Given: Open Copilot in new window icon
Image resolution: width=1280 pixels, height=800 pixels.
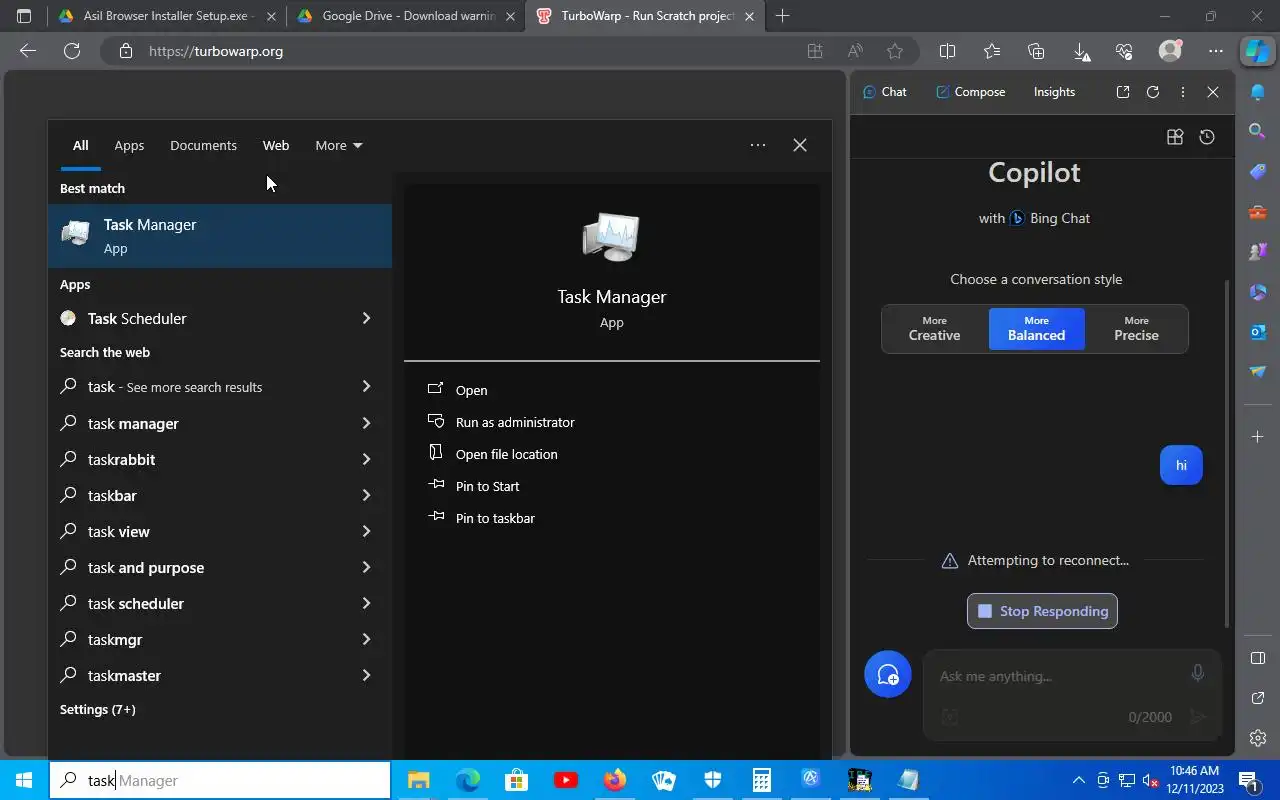Looking at the screenshot, I should coord(1123,92).
